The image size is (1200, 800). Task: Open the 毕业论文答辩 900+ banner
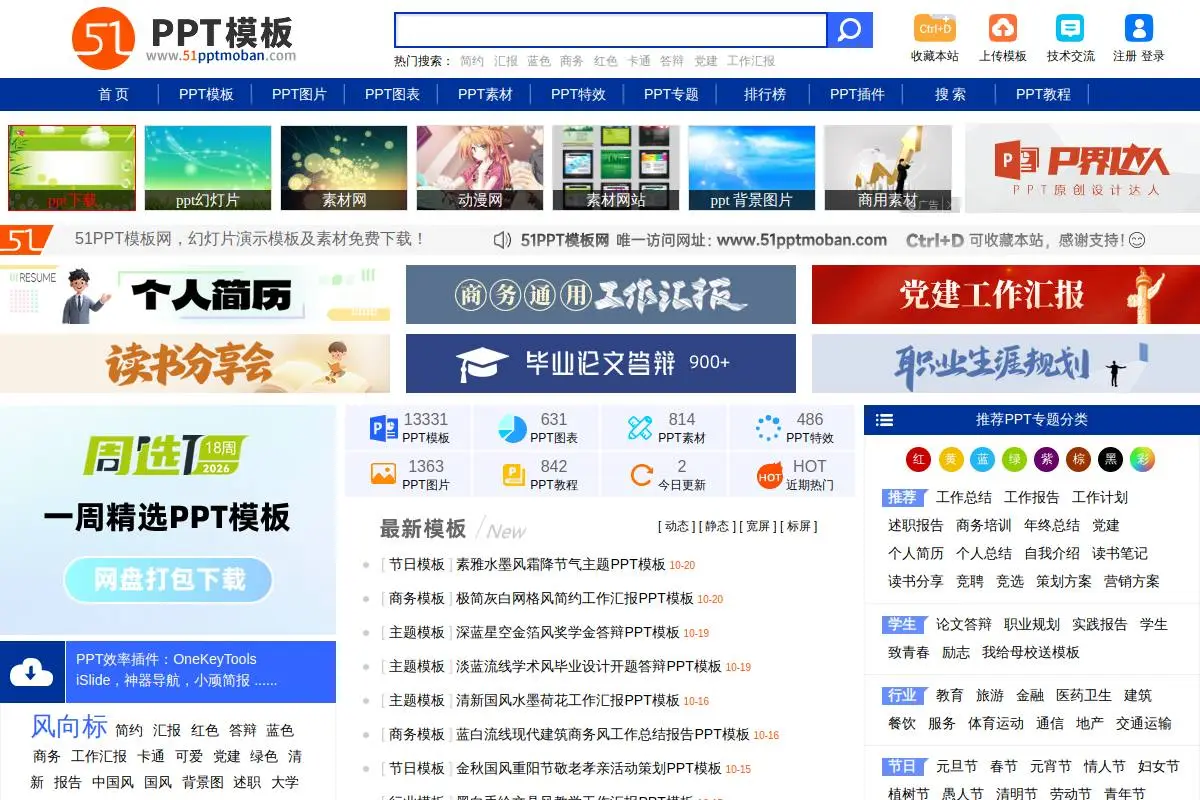tap(601, 363)
